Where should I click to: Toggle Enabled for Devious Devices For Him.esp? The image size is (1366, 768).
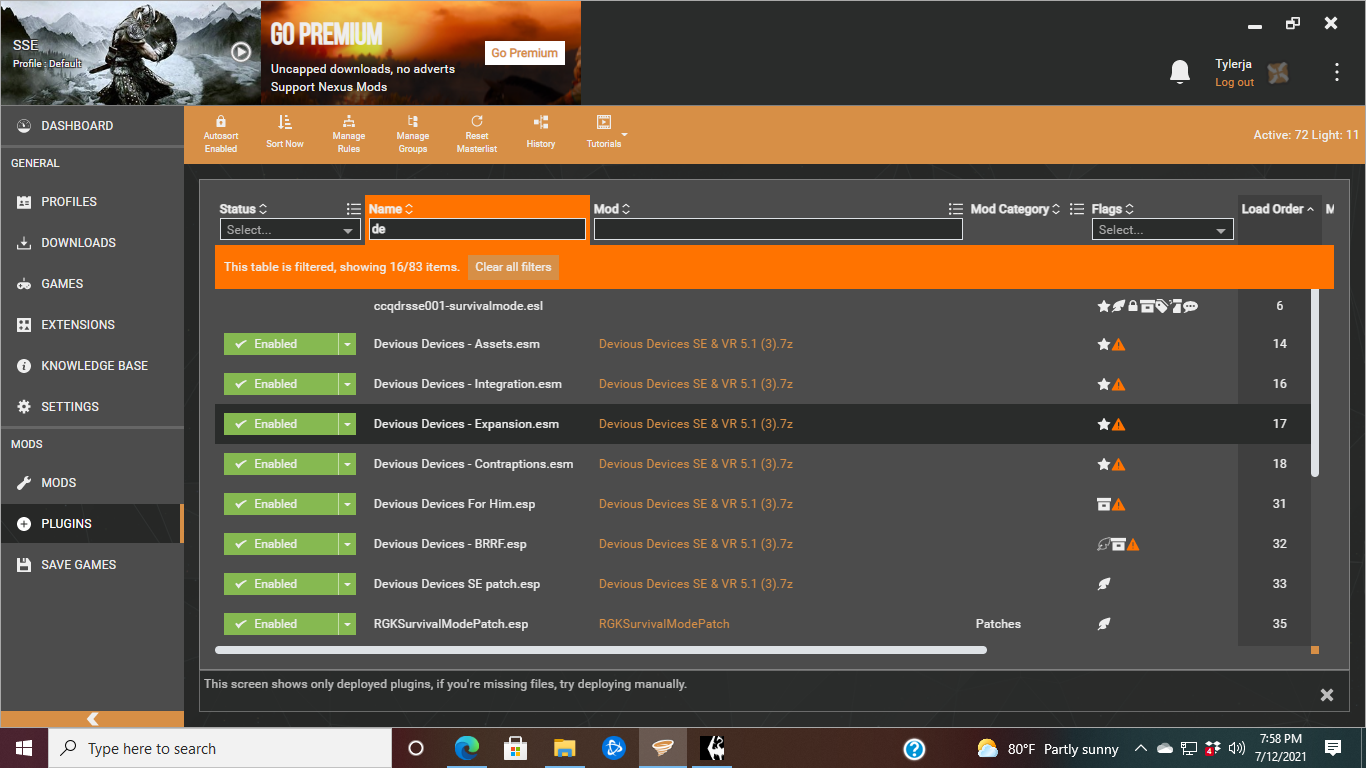(x=281, y=504)
